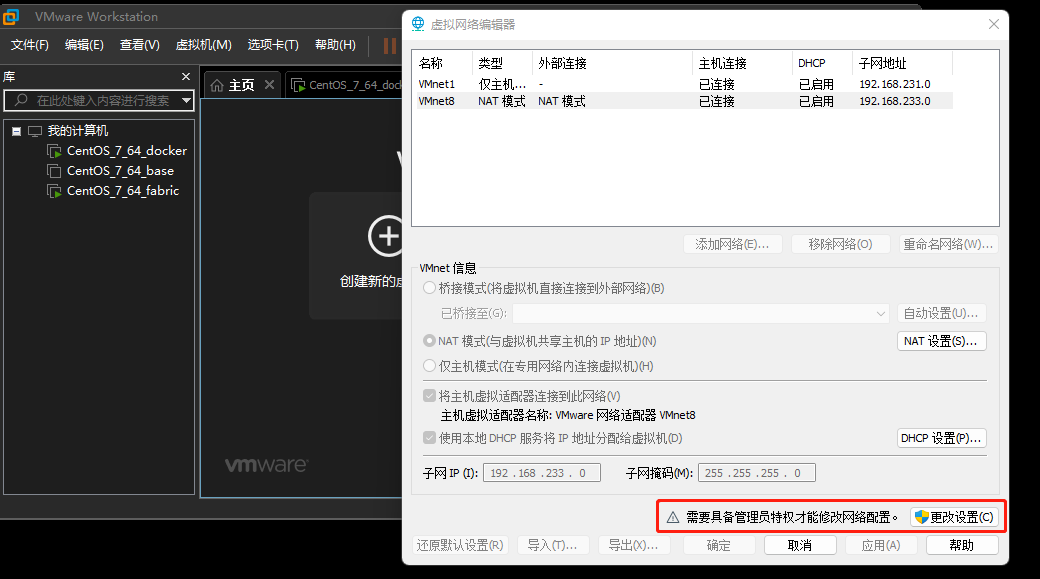Click the virtual network editor globe icon
Image resolution: width=1040 pixels, height=579 pixels.
click(418, 24)
